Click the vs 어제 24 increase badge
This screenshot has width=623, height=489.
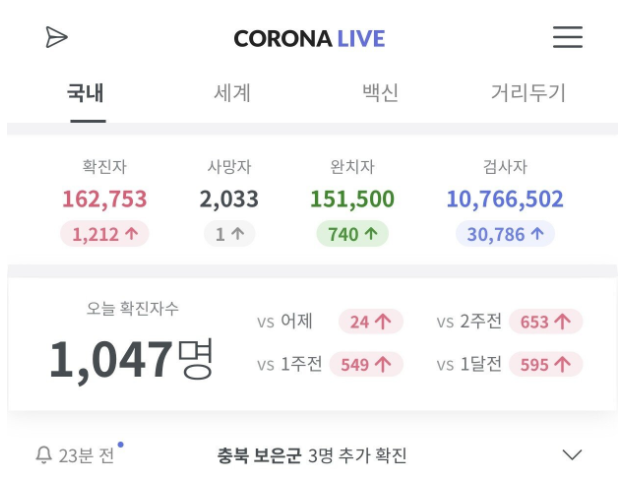(x=371, y=321)
